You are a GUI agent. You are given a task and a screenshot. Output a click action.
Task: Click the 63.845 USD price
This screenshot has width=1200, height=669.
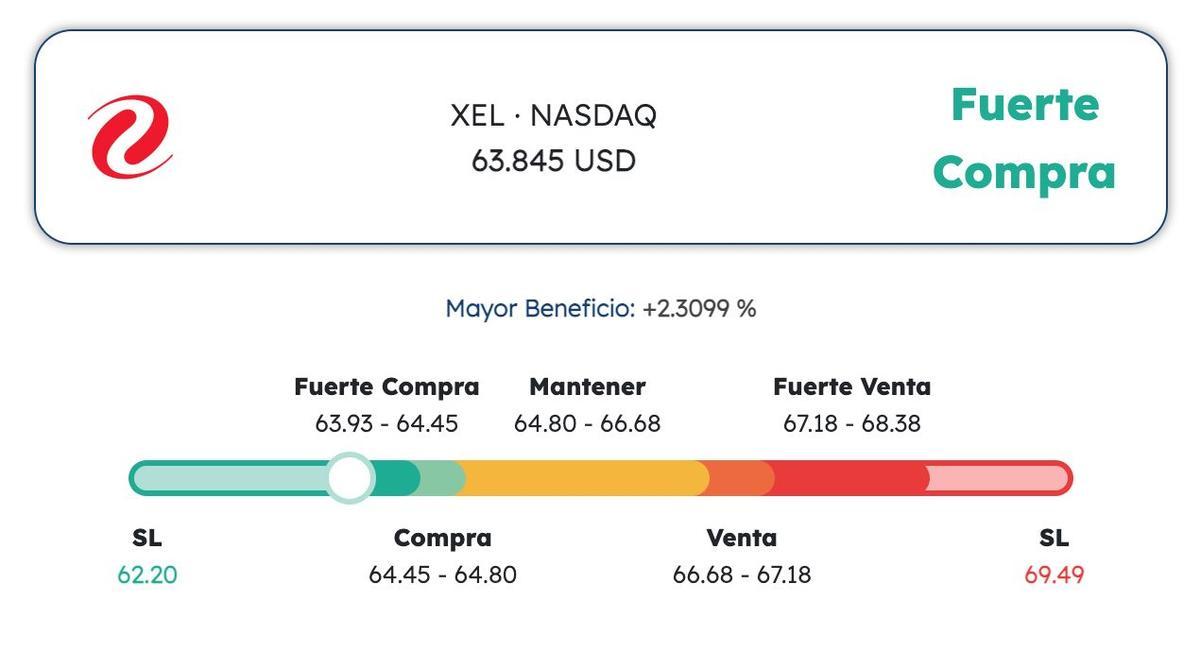(x=553, y=161)
